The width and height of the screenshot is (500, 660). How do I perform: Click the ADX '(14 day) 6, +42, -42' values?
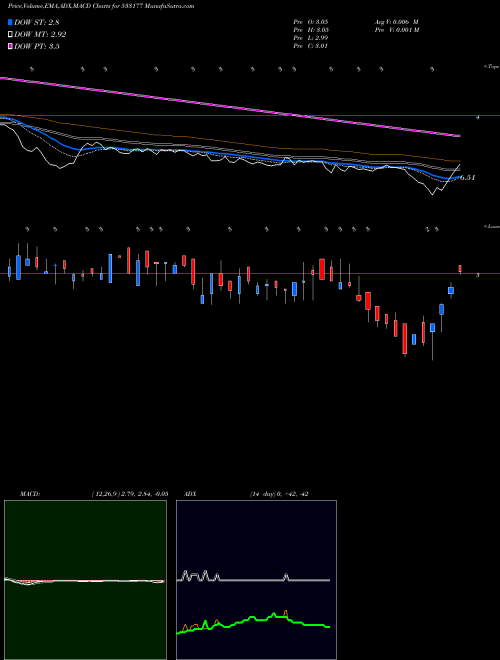[278, 494]
